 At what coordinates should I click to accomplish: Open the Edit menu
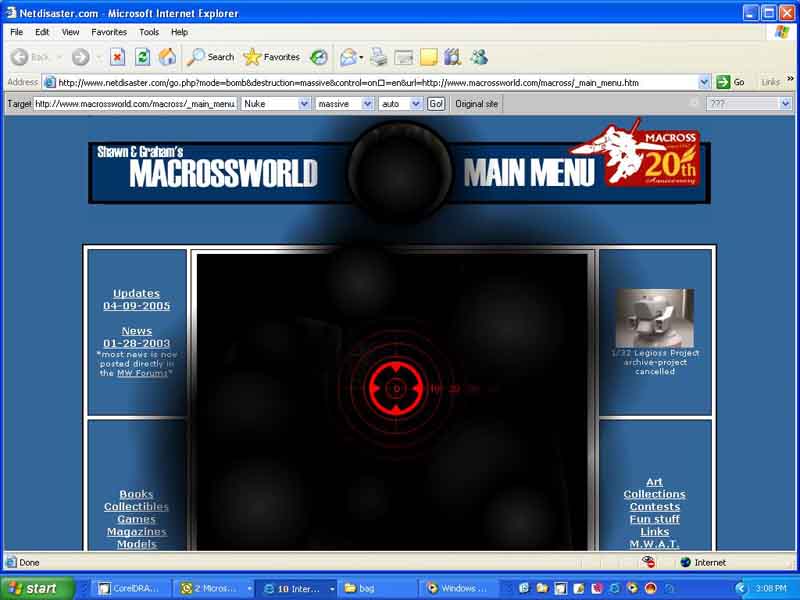click(x=42, y=32)
